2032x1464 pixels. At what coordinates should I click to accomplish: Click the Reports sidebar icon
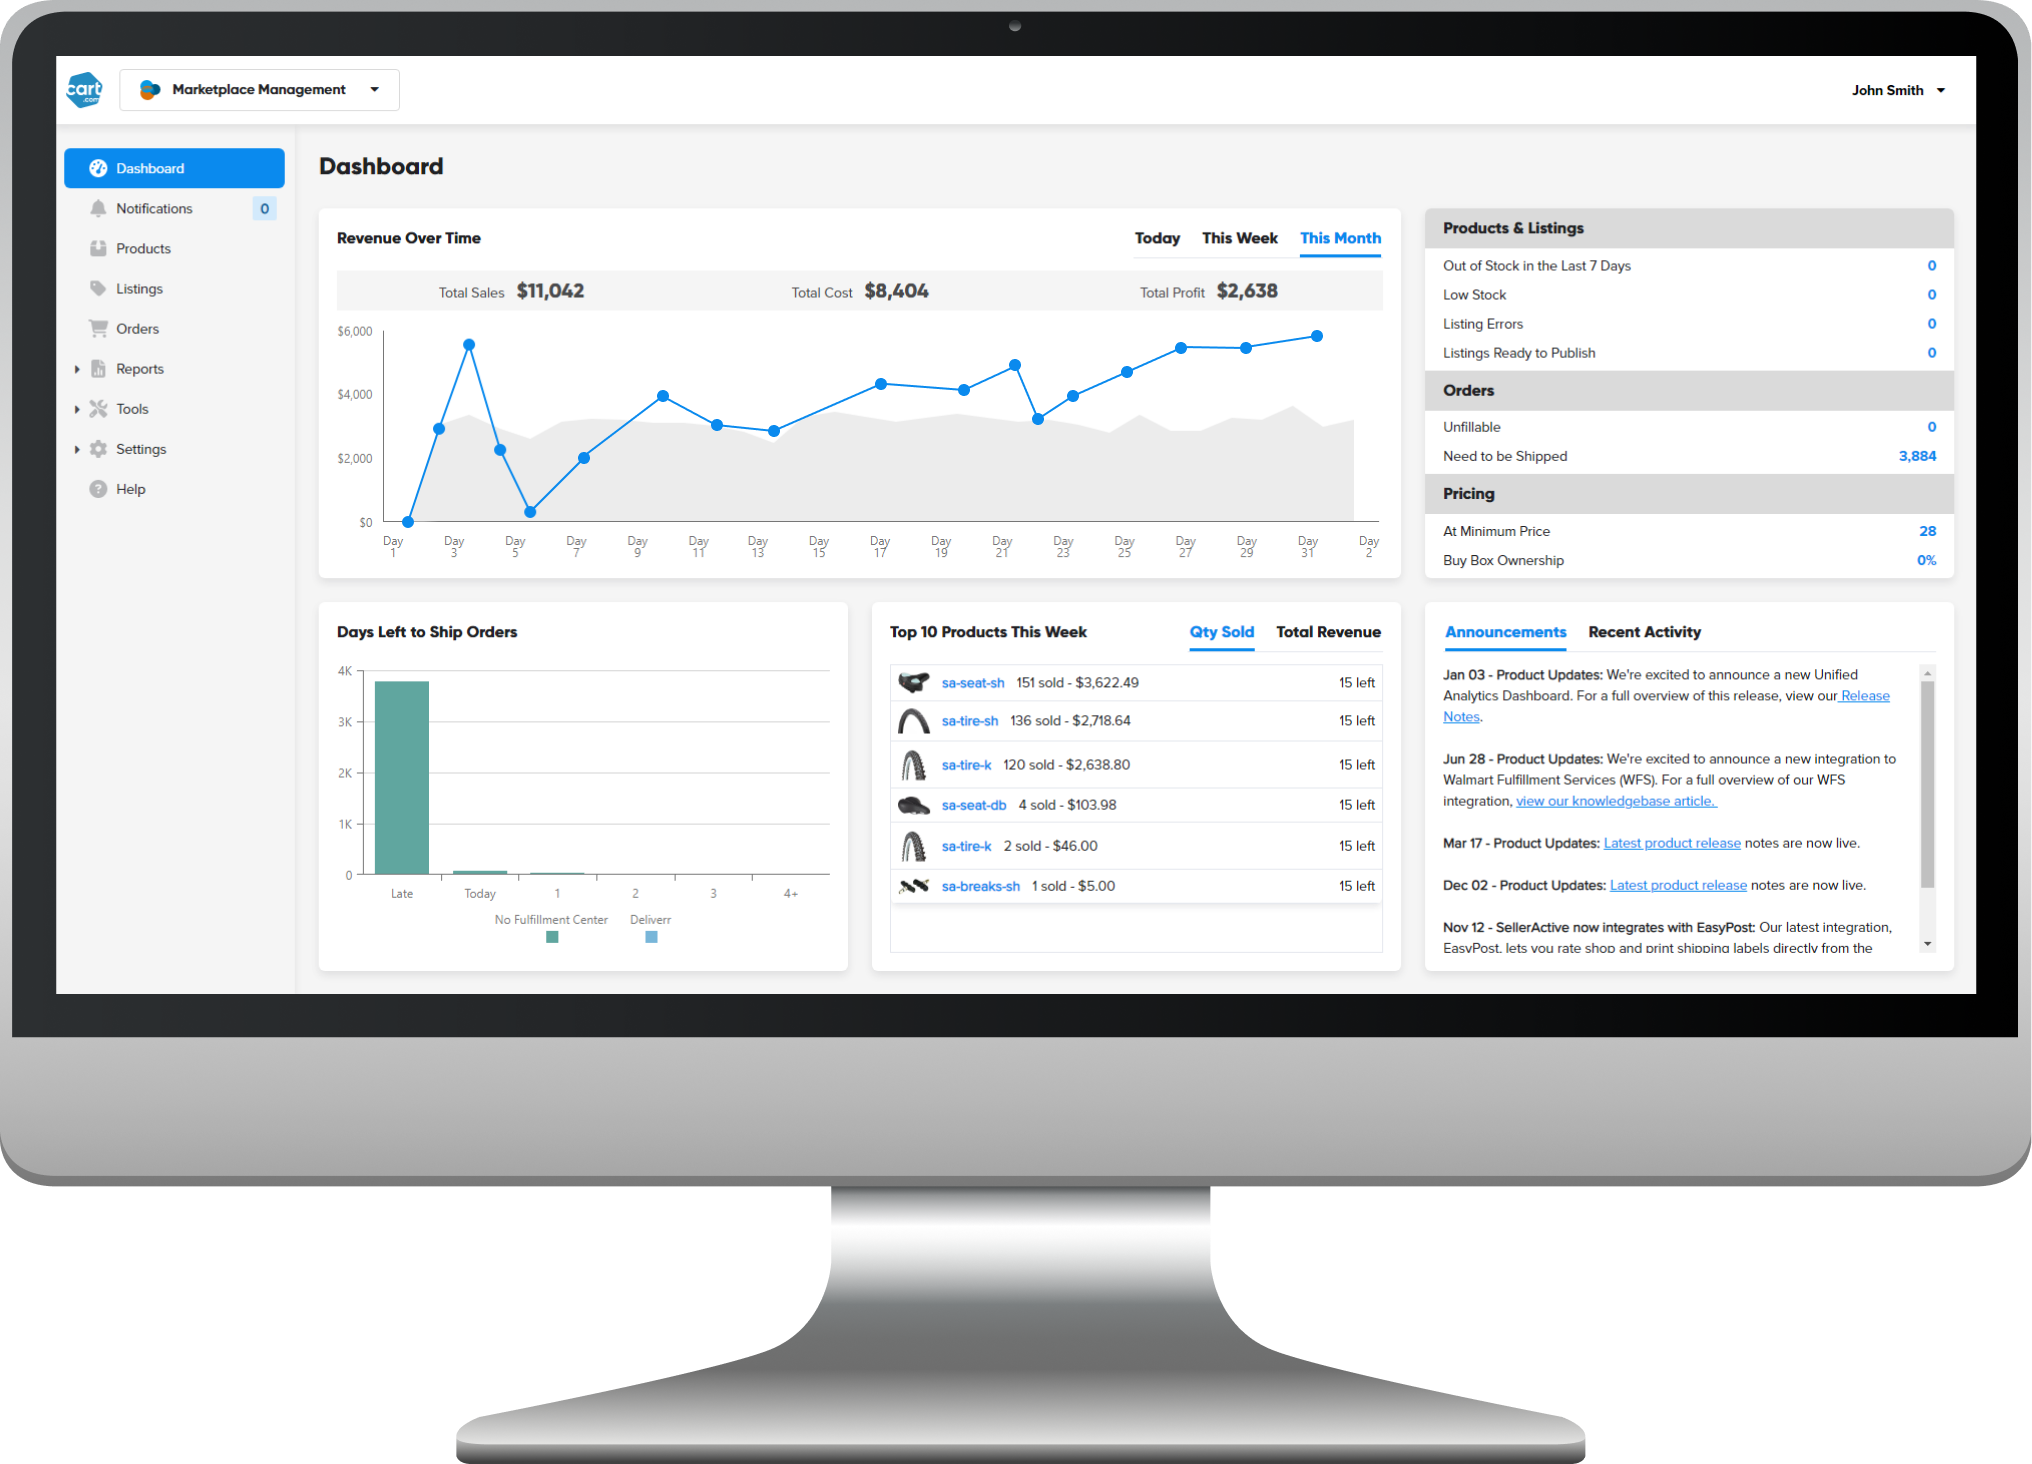pos(98,368)
